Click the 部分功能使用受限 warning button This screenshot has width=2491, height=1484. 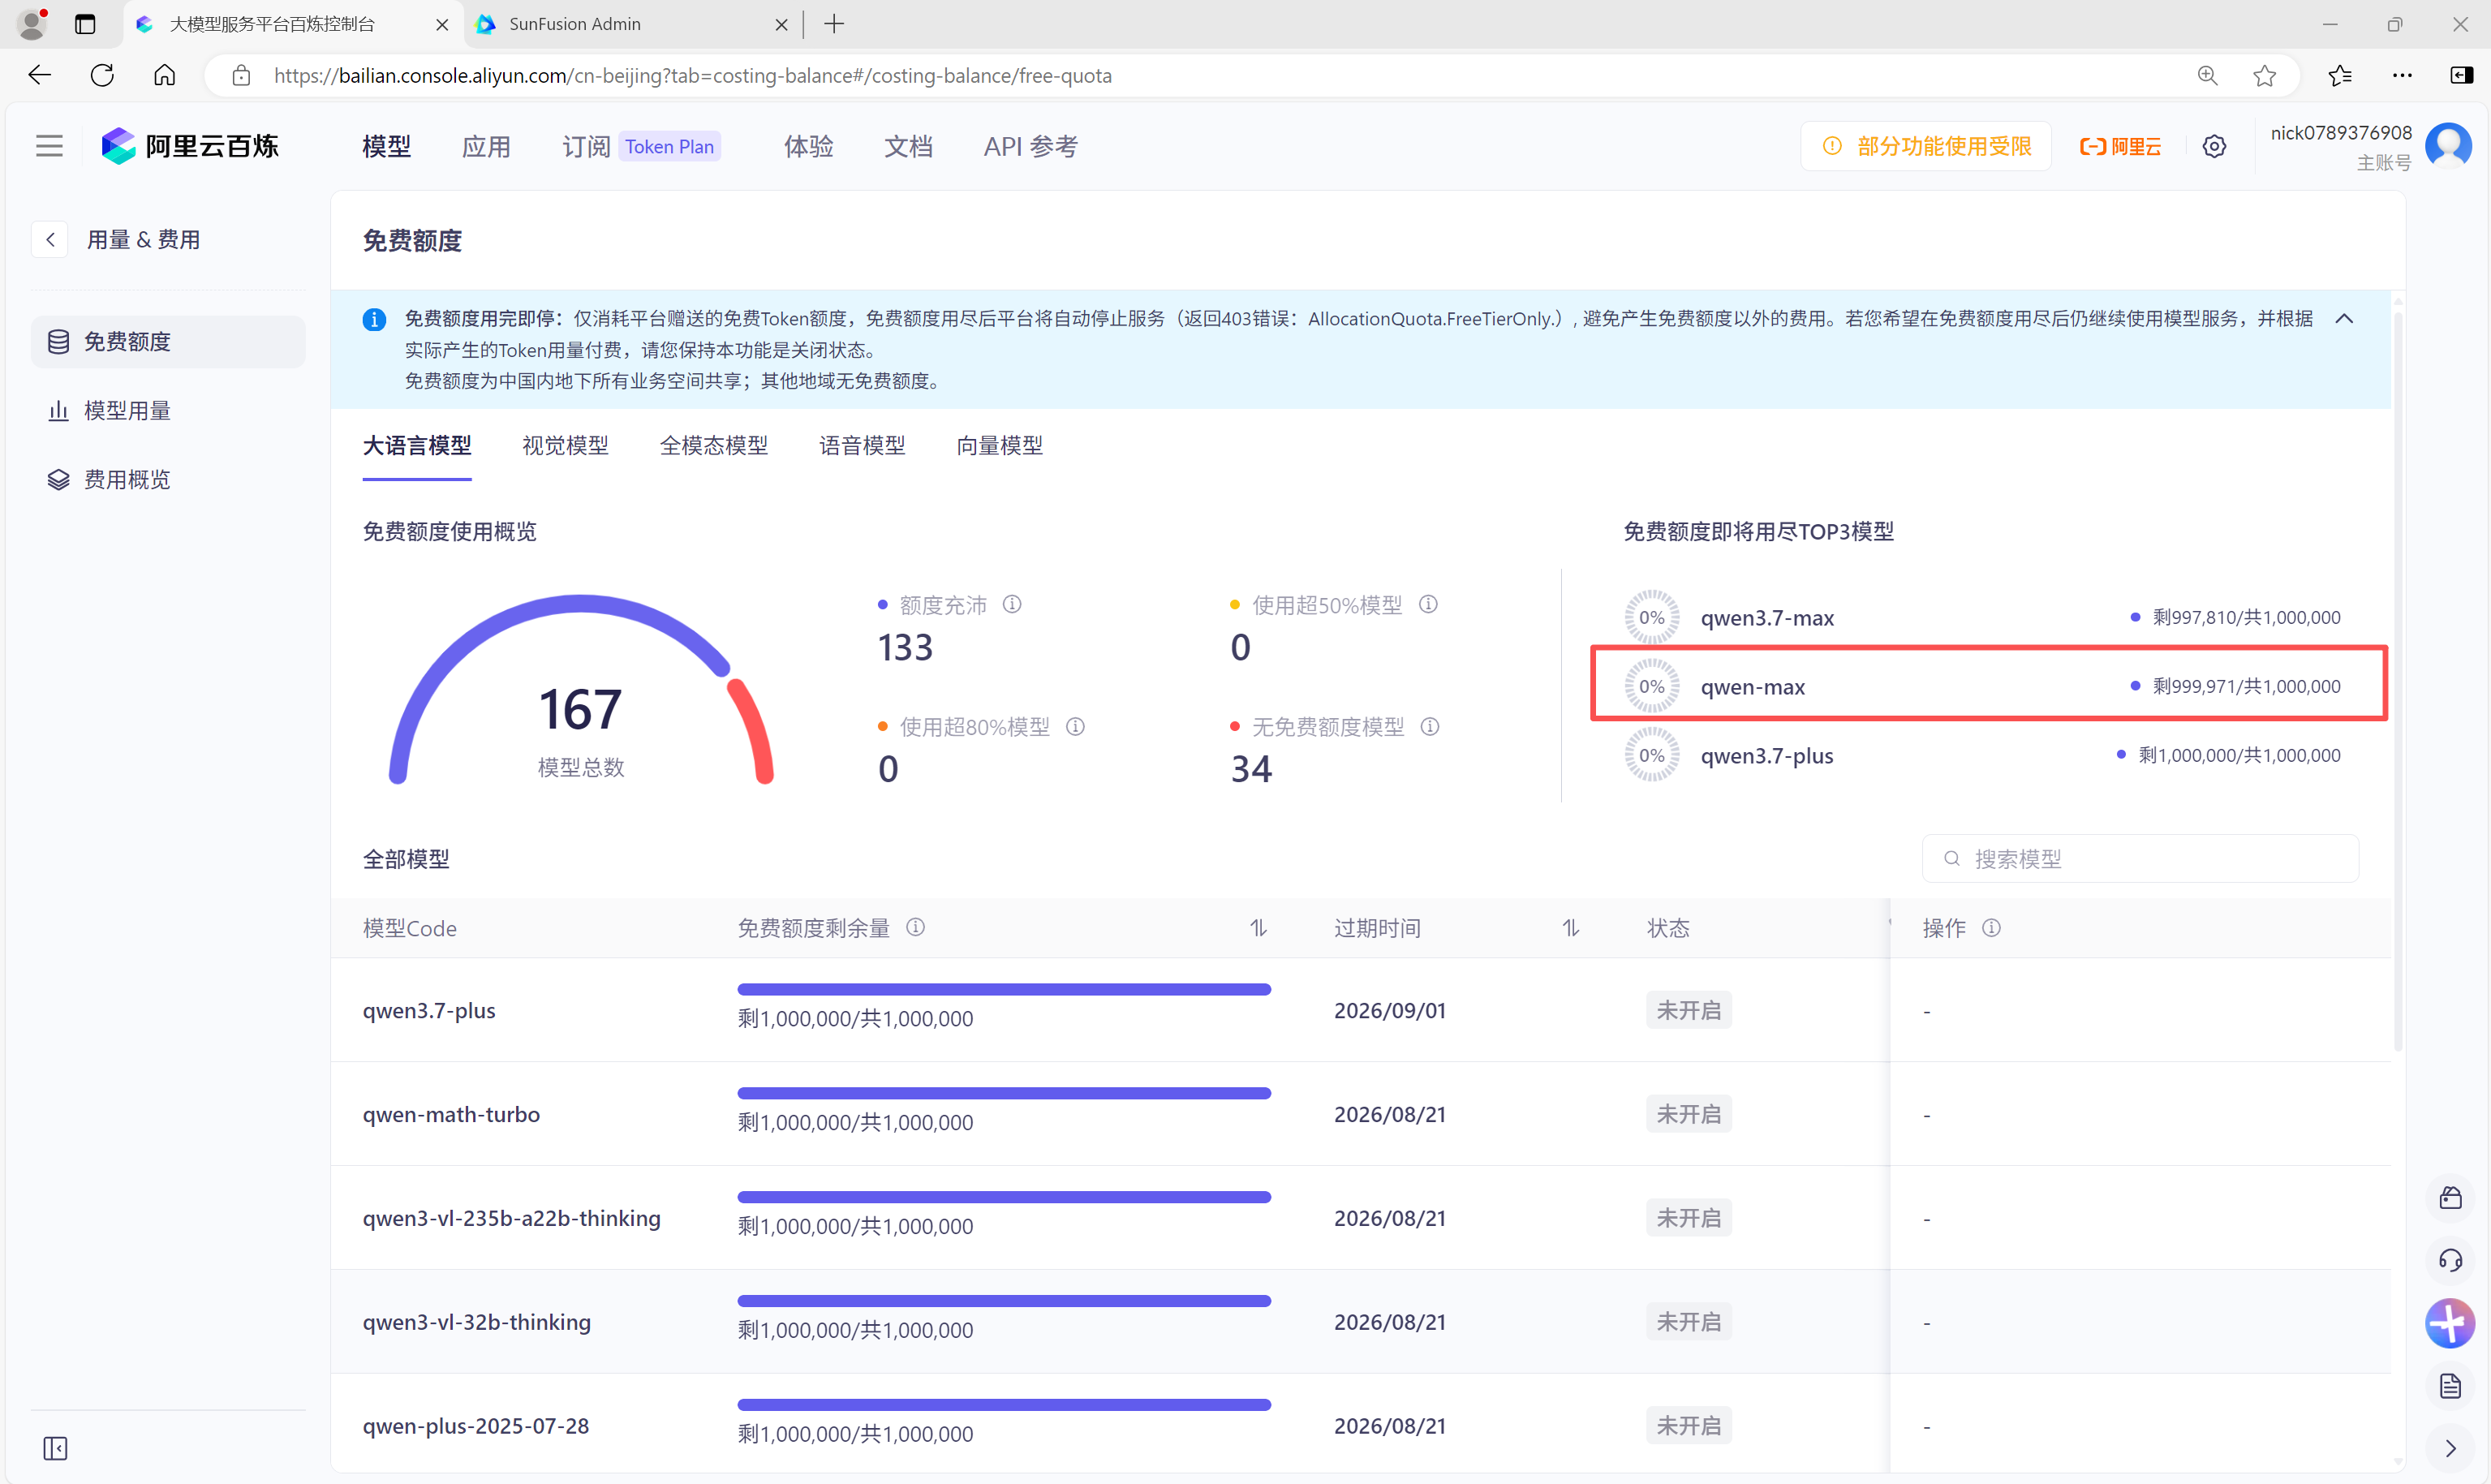tap(1926, 146)
